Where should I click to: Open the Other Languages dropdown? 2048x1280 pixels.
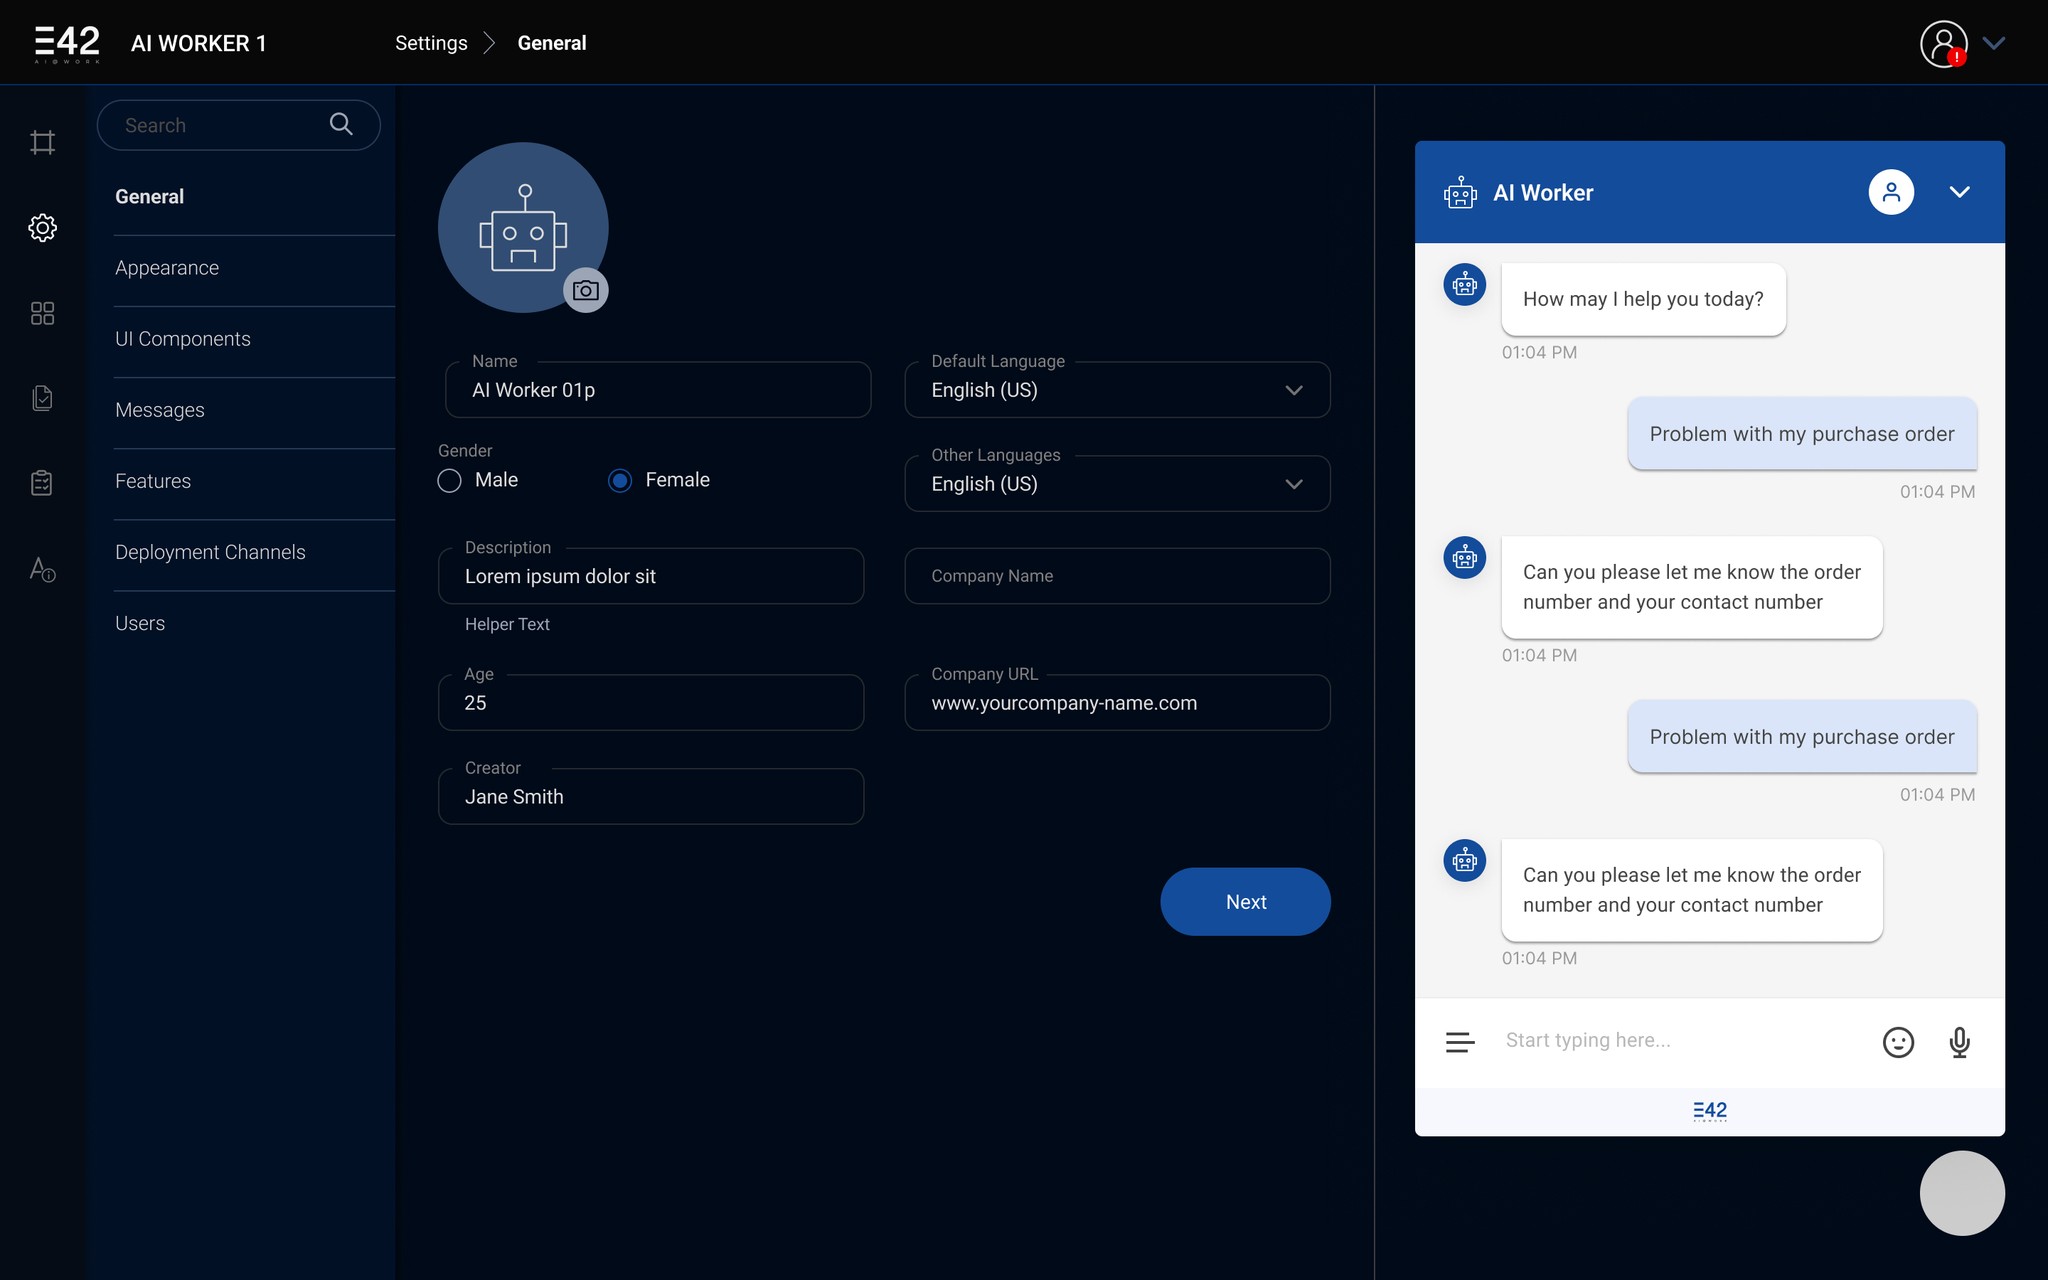1293,484
